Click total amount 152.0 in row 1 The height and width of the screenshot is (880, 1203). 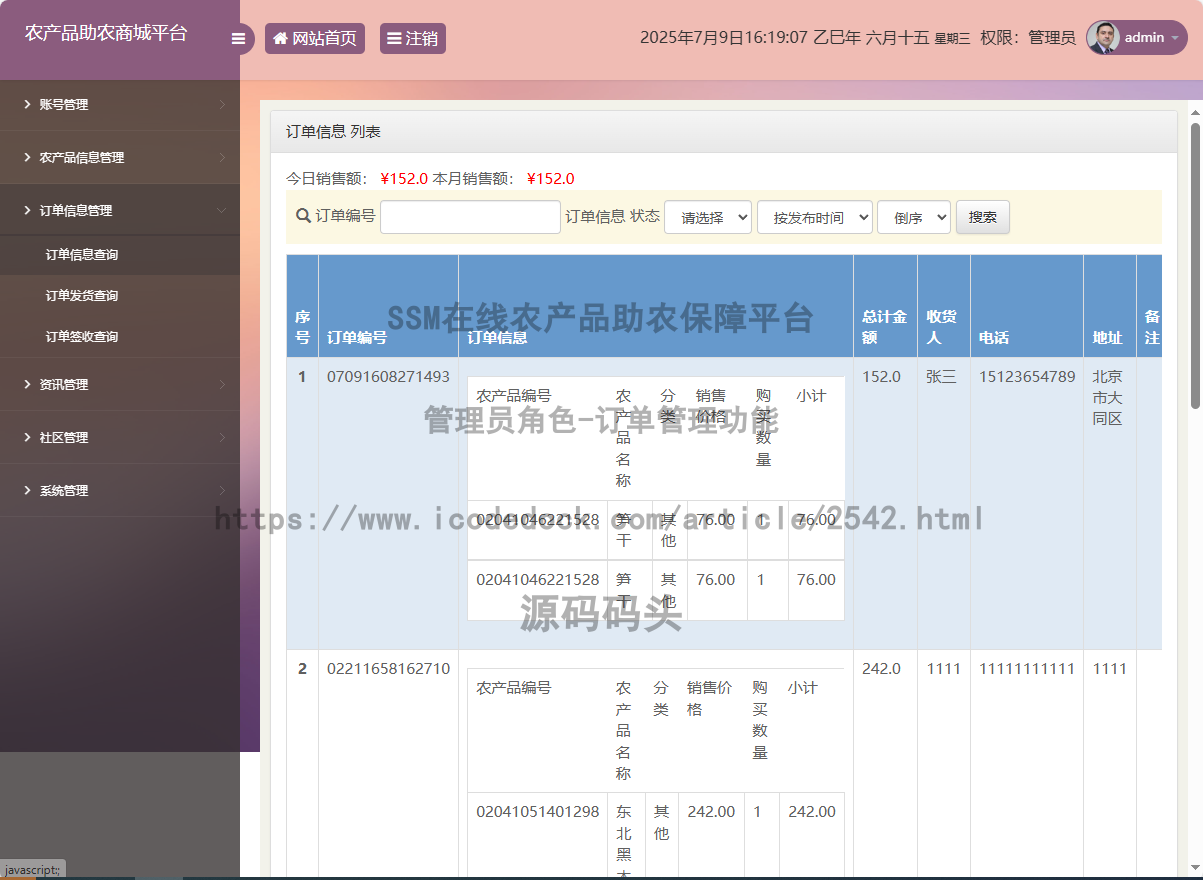881,376
